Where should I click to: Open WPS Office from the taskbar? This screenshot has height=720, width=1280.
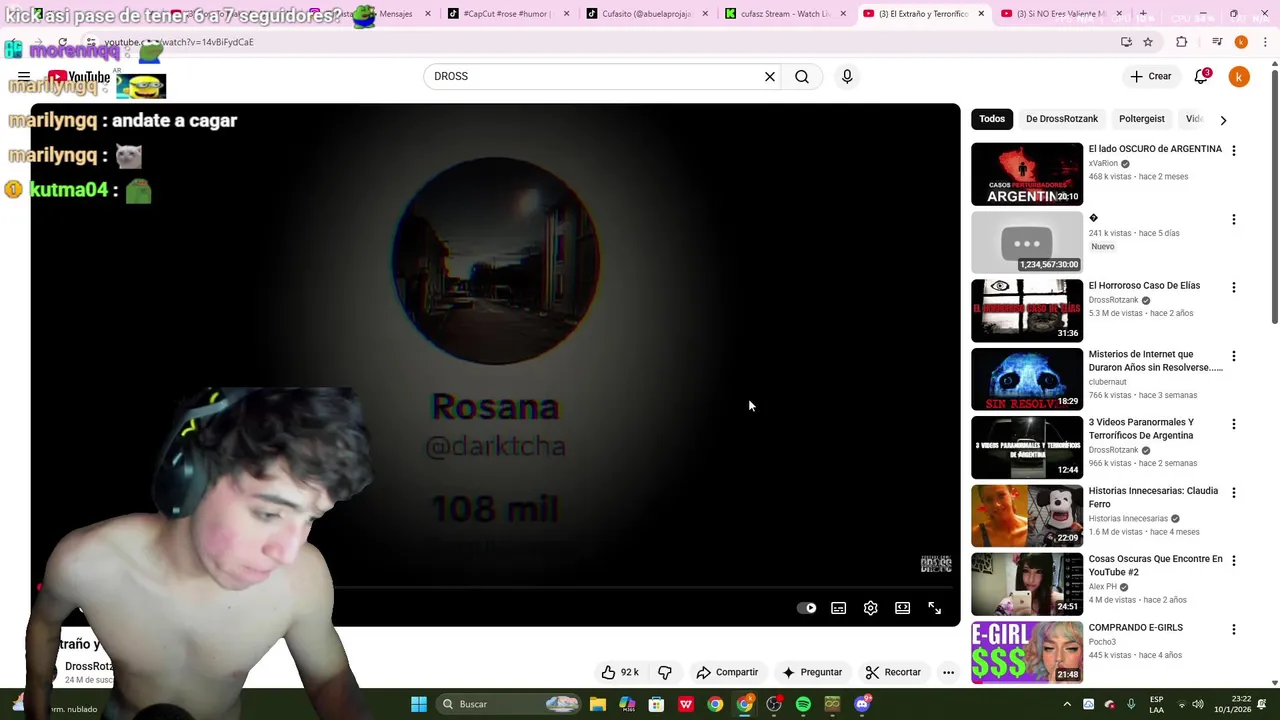click(x=686, y=704)
